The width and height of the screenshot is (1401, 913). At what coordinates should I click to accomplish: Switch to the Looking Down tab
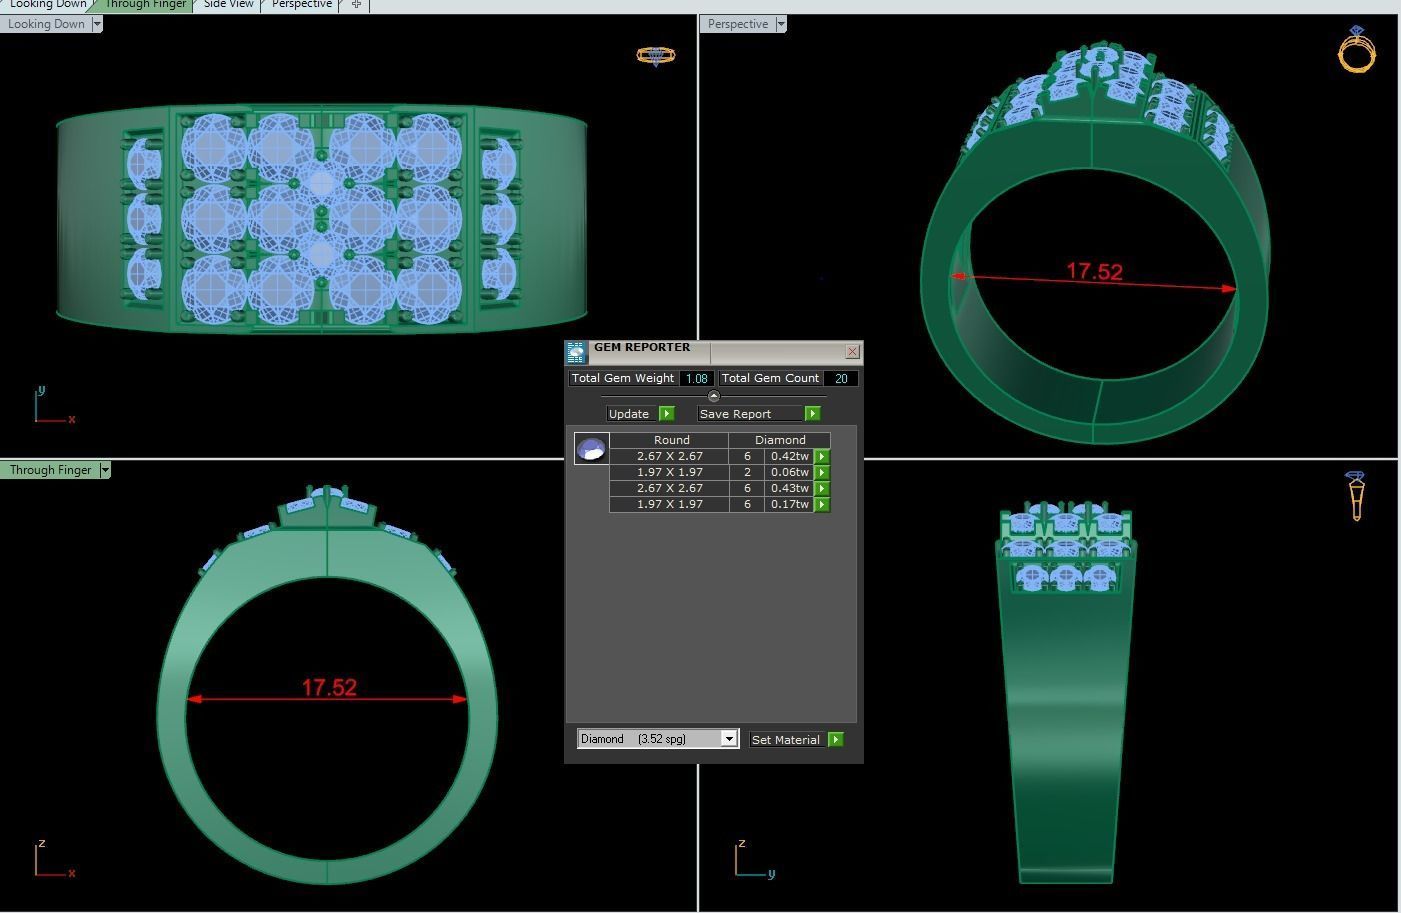[x=47, y=5]
